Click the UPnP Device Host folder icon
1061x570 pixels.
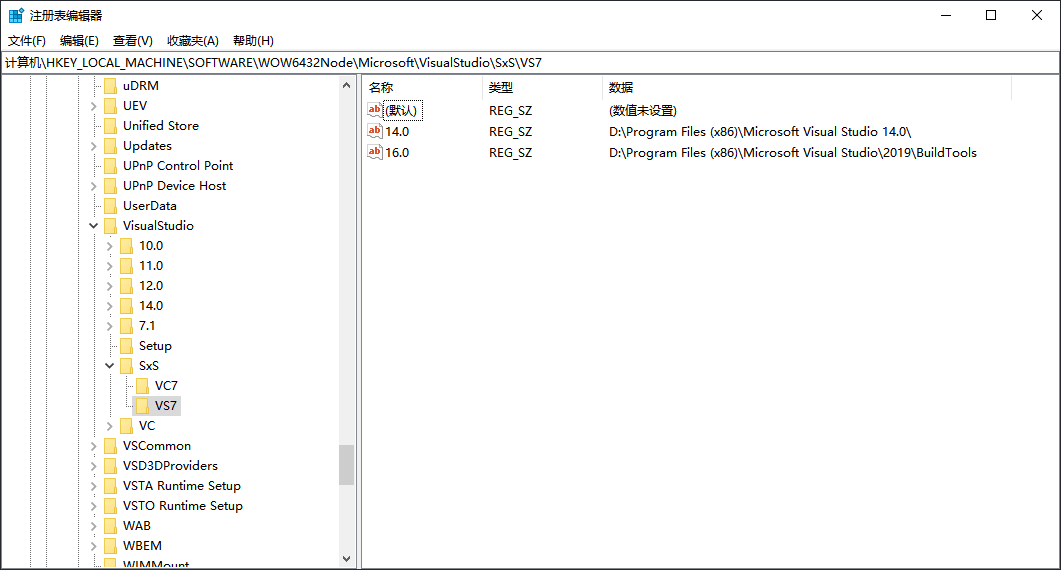110,185
